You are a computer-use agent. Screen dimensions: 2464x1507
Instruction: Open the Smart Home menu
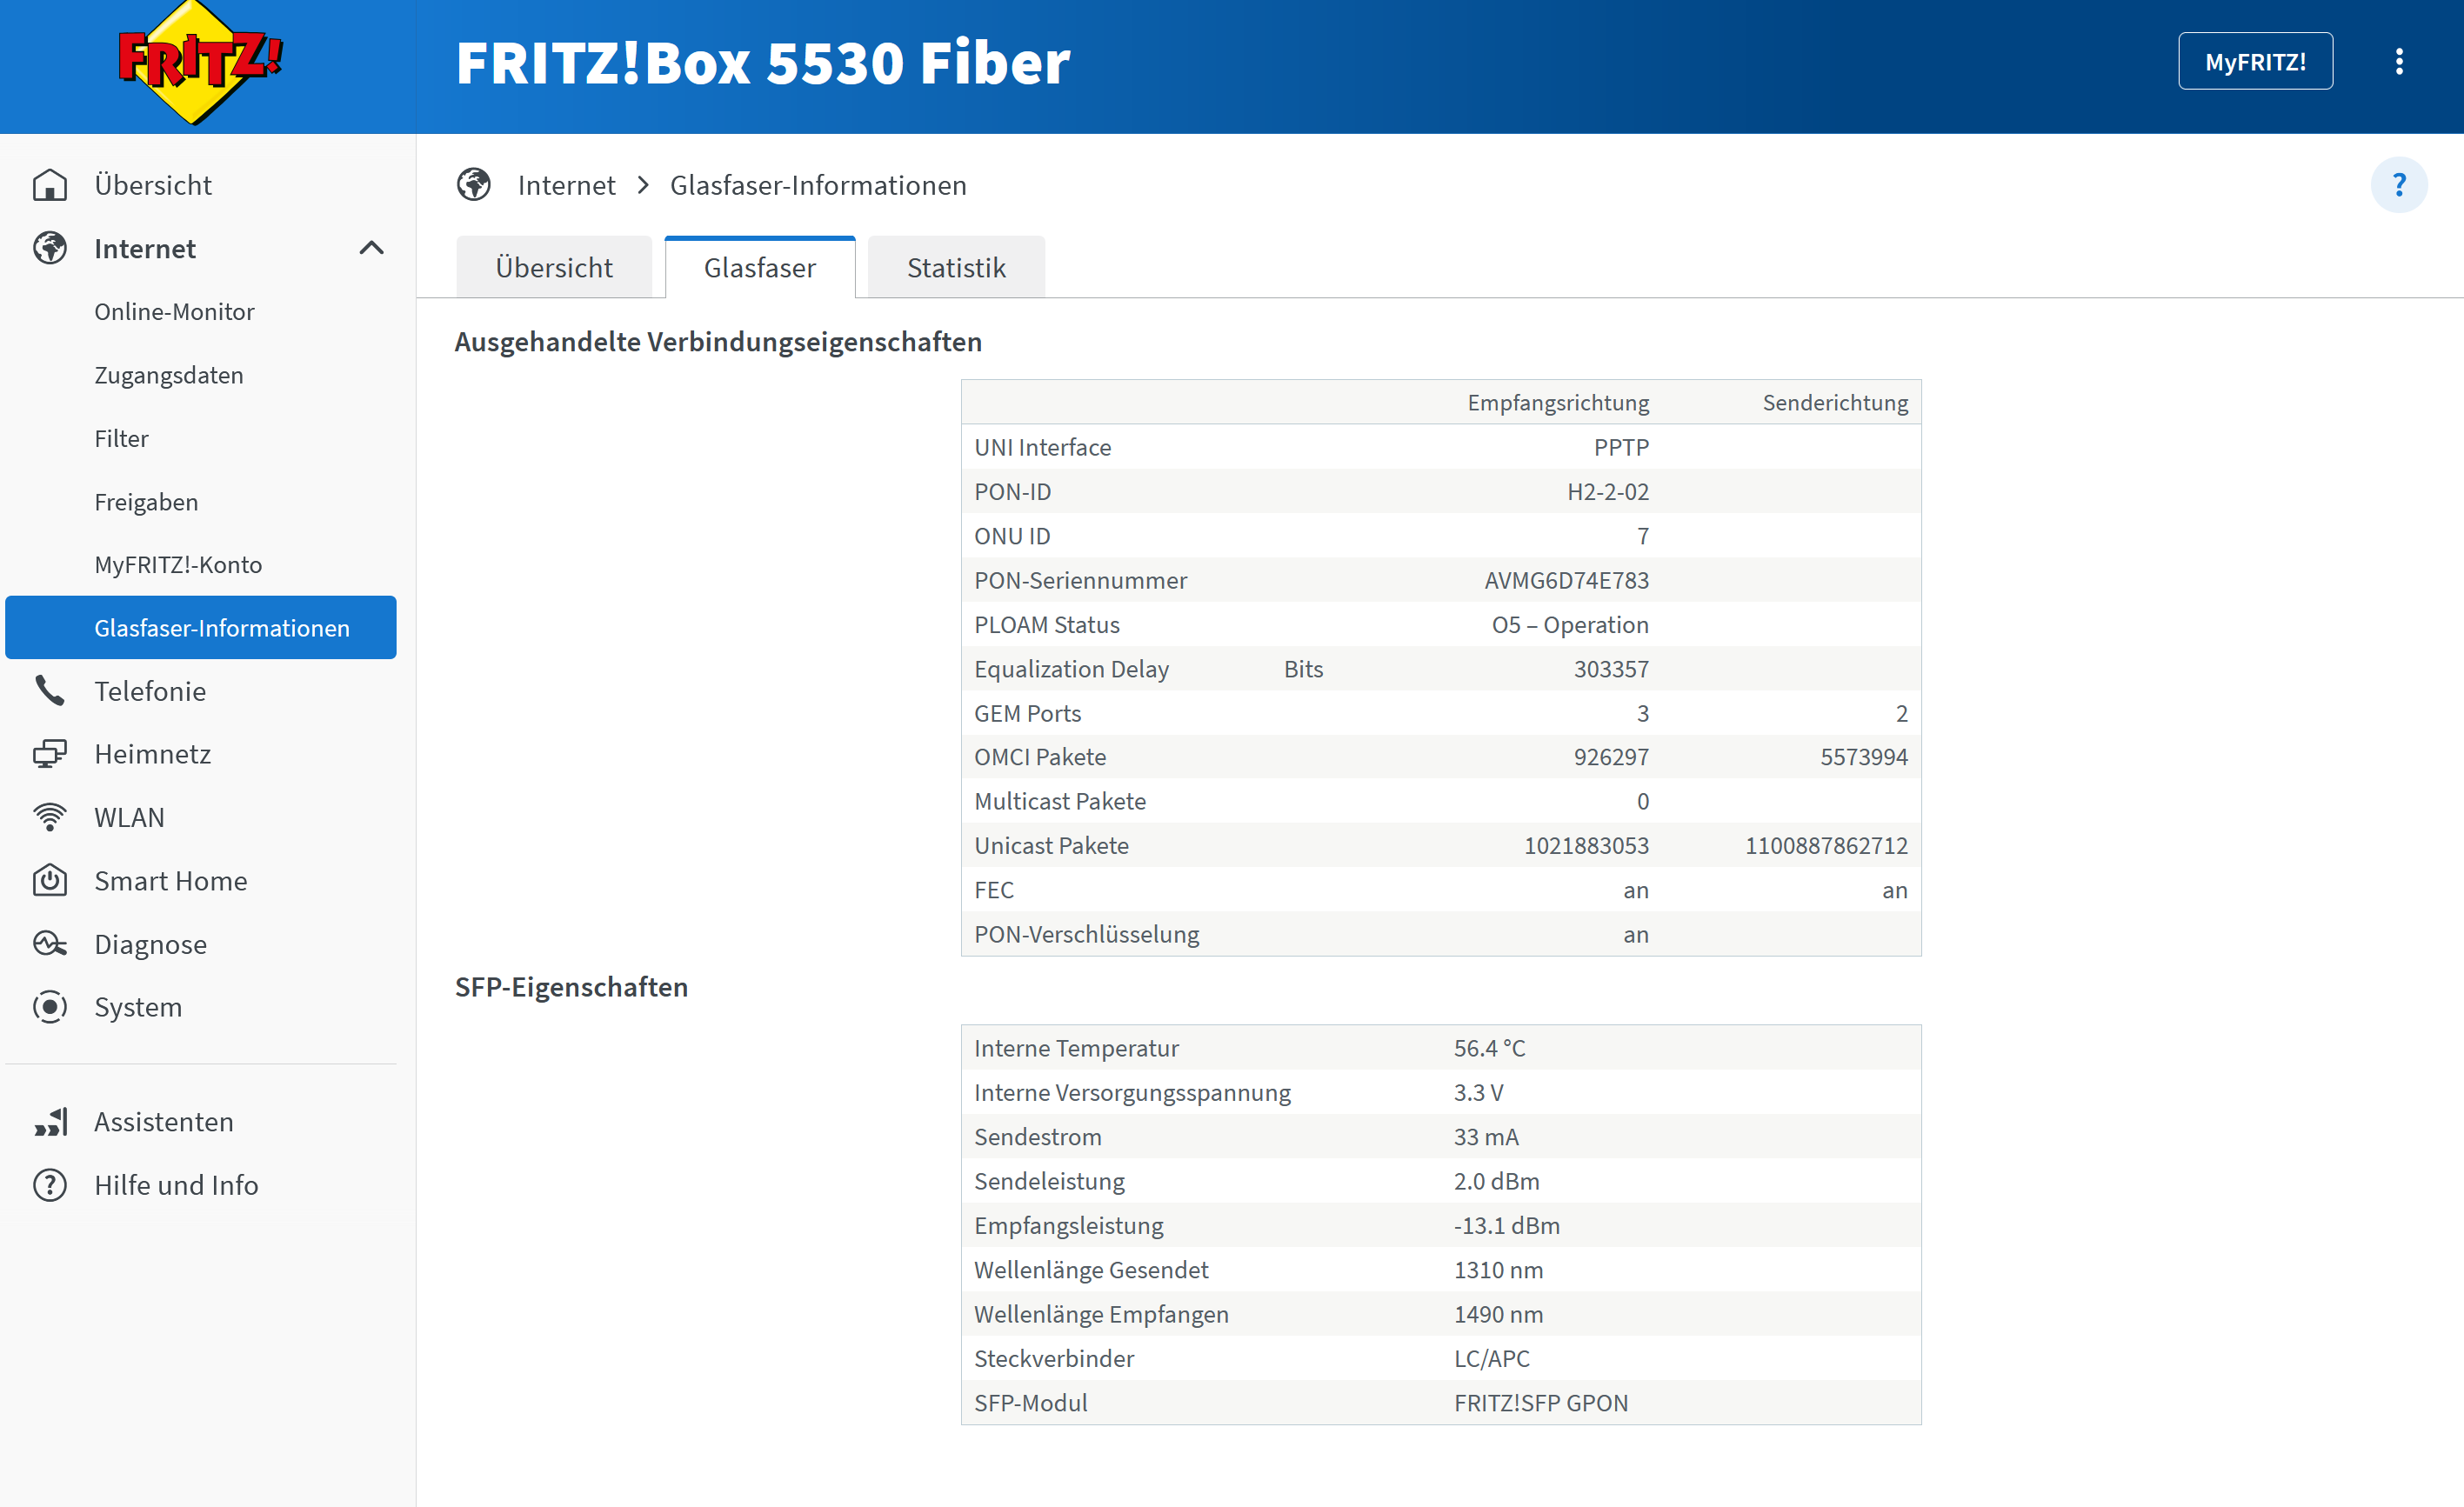pyautogui.click(x=171, y=880)
